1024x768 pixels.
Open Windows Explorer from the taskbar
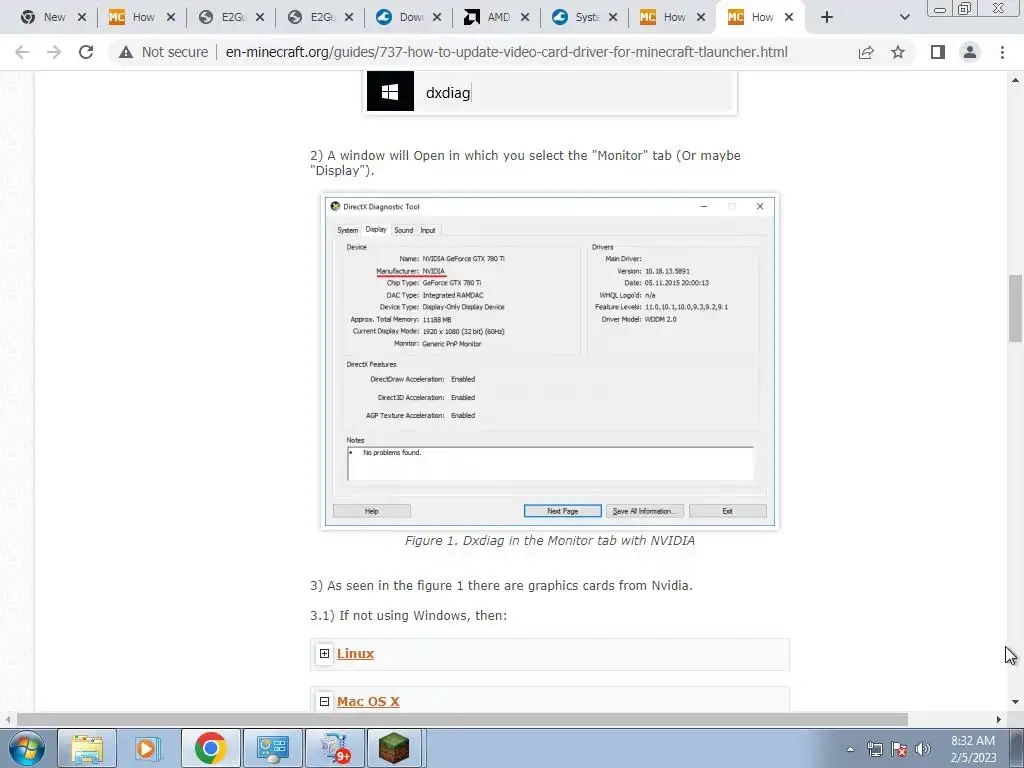(87, 748)
